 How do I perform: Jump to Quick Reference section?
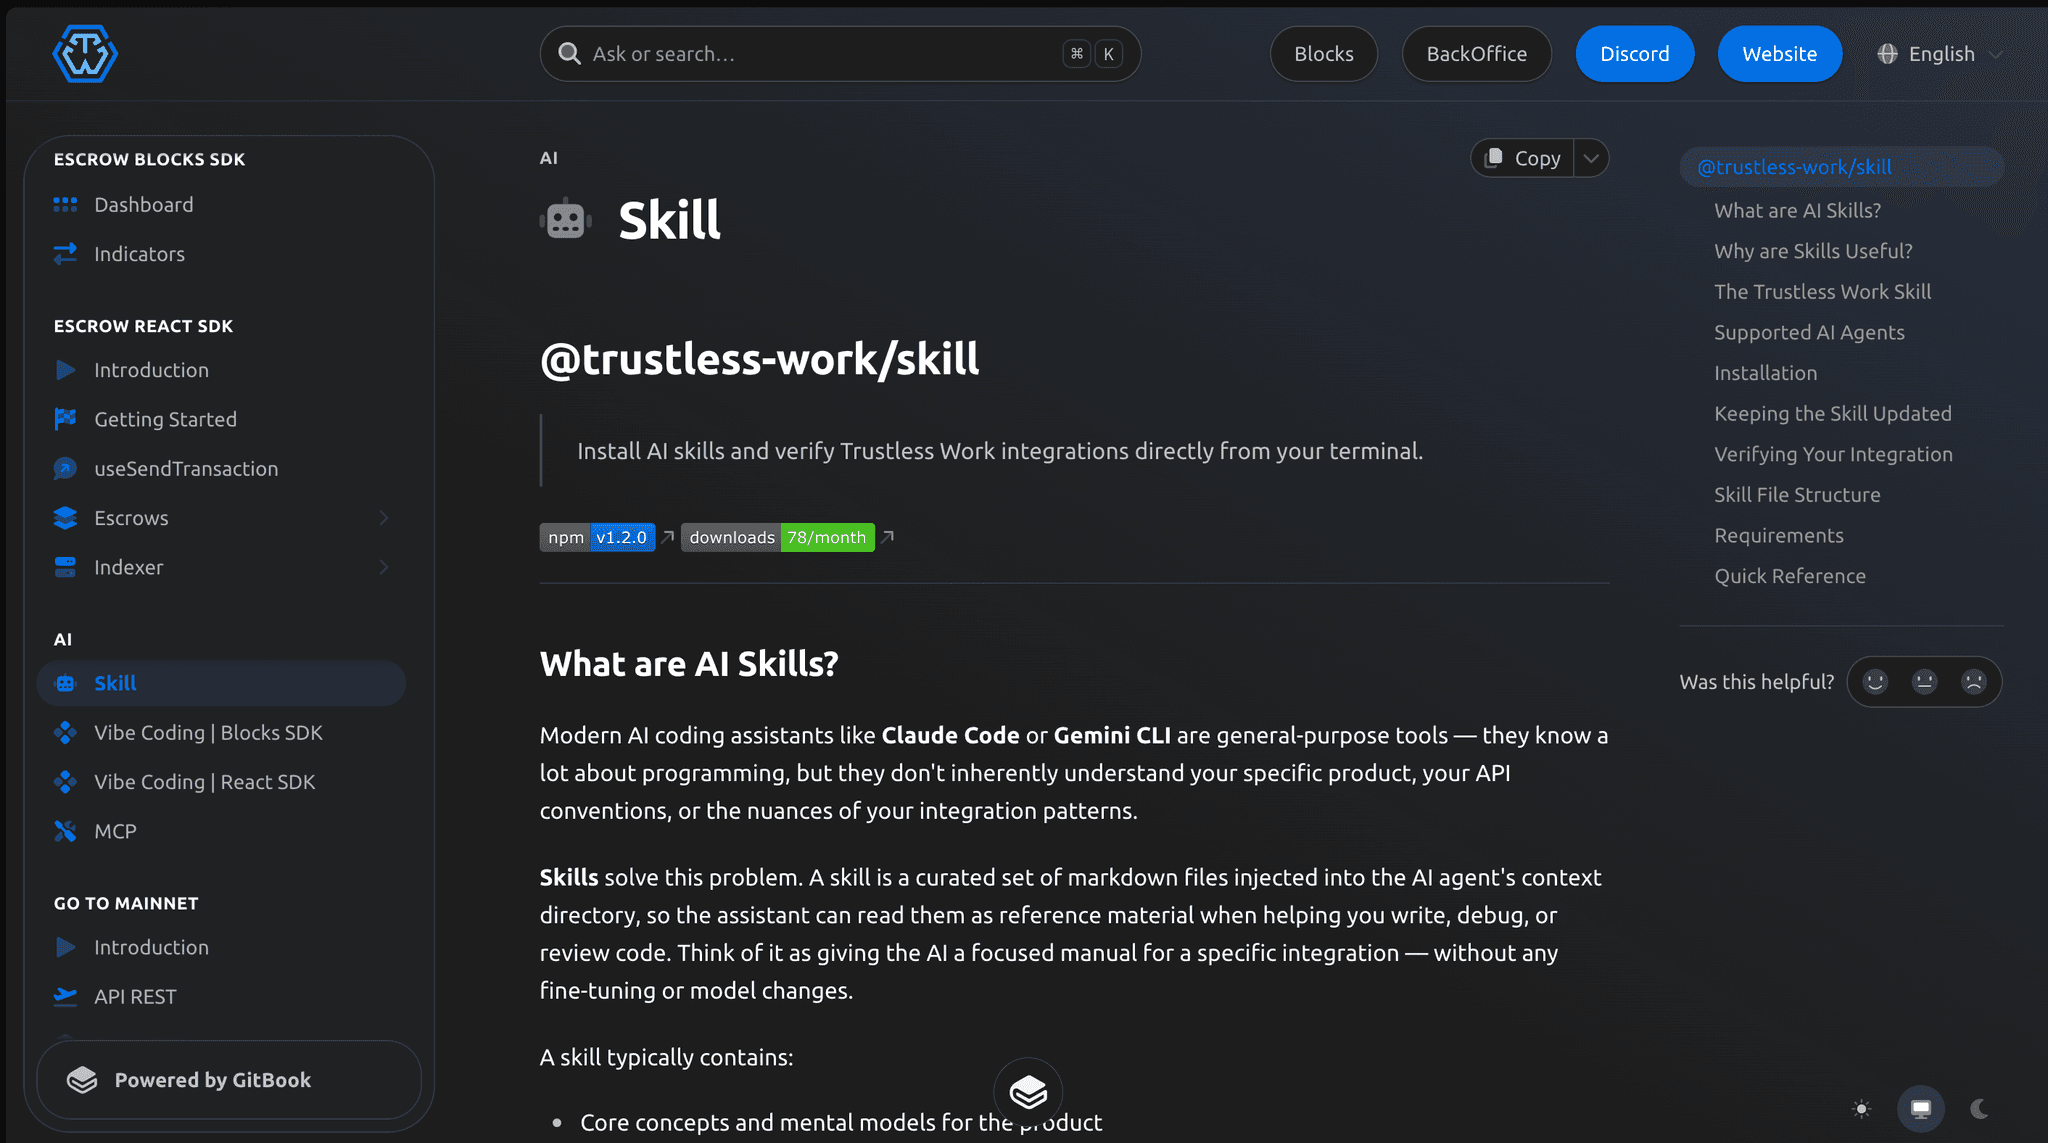(x=1789, y=576)
